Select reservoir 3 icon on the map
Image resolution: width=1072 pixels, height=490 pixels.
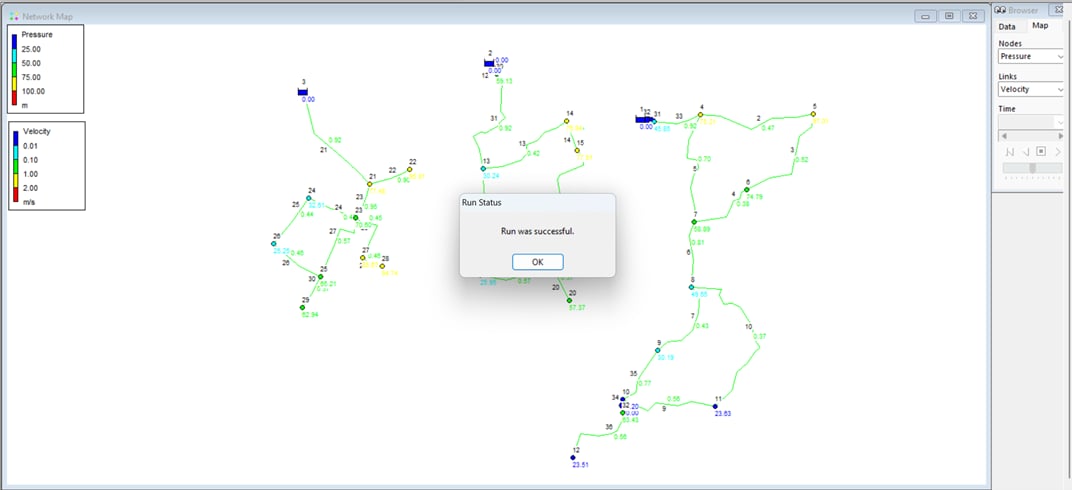point(304,92)
